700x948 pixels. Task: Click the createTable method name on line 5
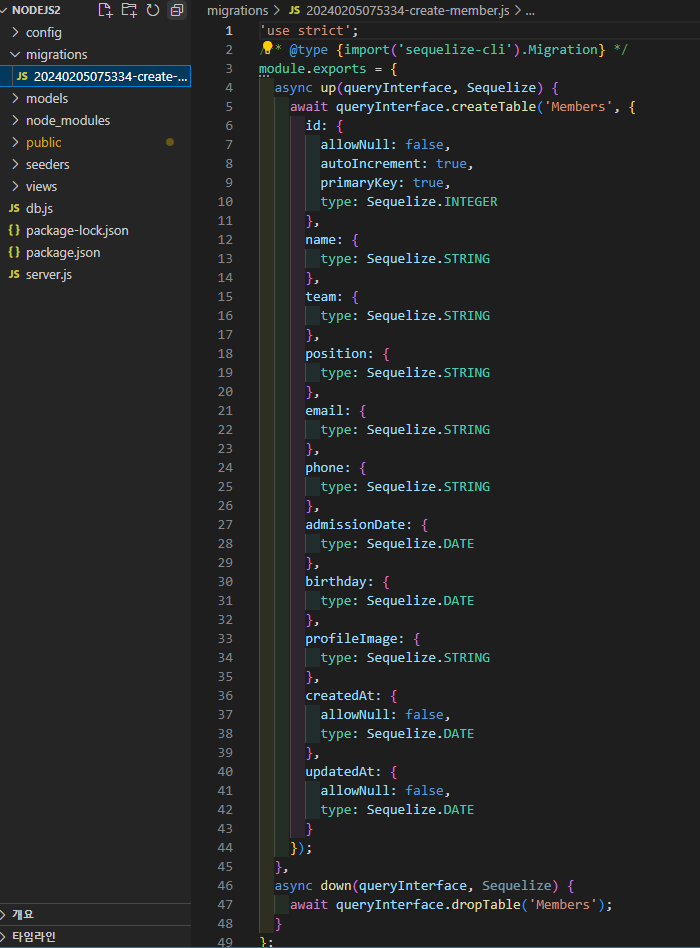(x=493, y=106)
